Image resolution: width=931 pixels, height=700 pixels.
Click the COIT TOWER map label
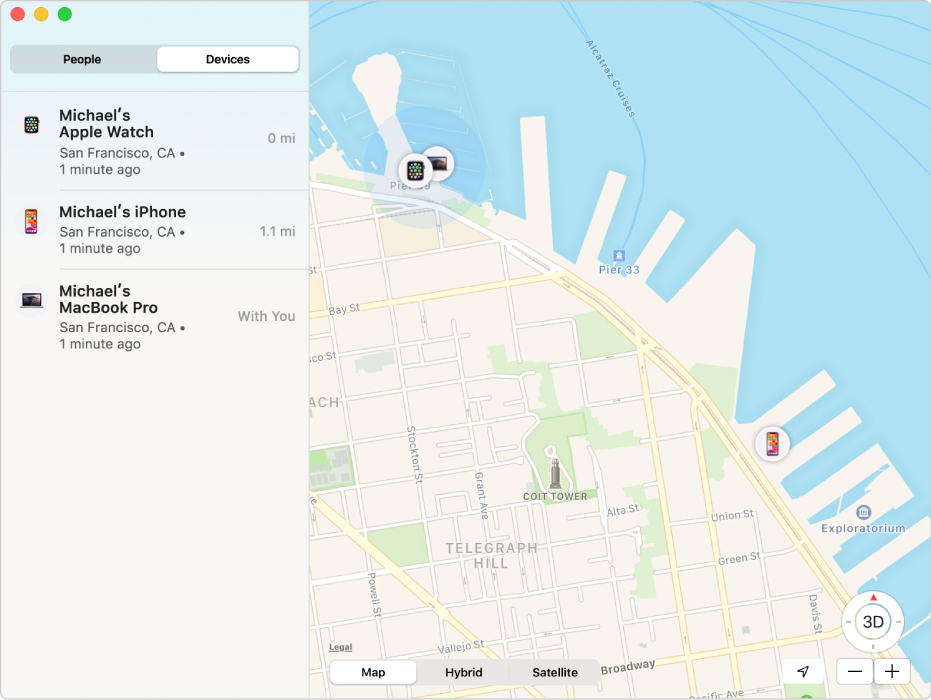pyautogui.click(x=555, y=496)
